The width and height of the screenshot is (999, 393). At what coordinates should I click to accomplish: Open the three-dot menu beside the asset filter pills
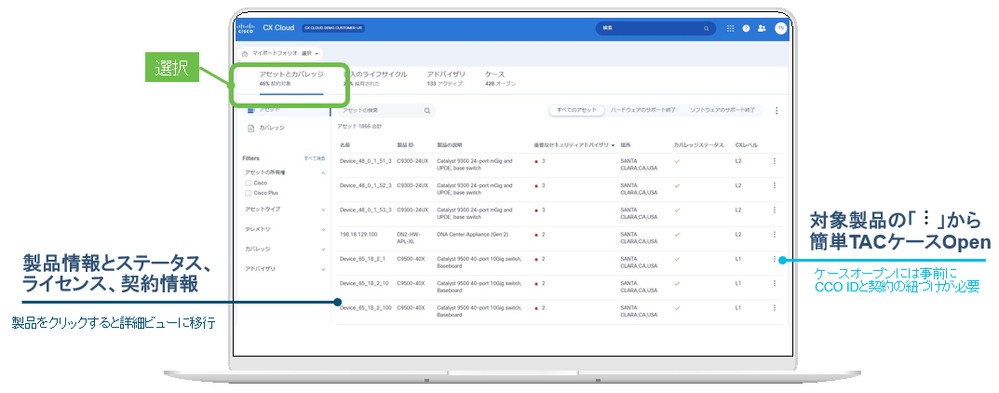tap(776, 110)
